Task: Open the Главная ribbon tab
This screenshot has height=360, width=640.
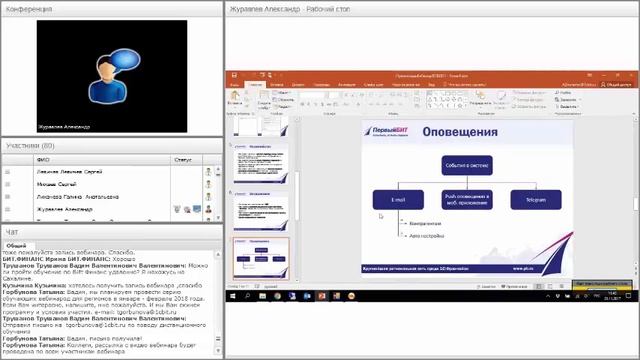Action: click(256, 84)
